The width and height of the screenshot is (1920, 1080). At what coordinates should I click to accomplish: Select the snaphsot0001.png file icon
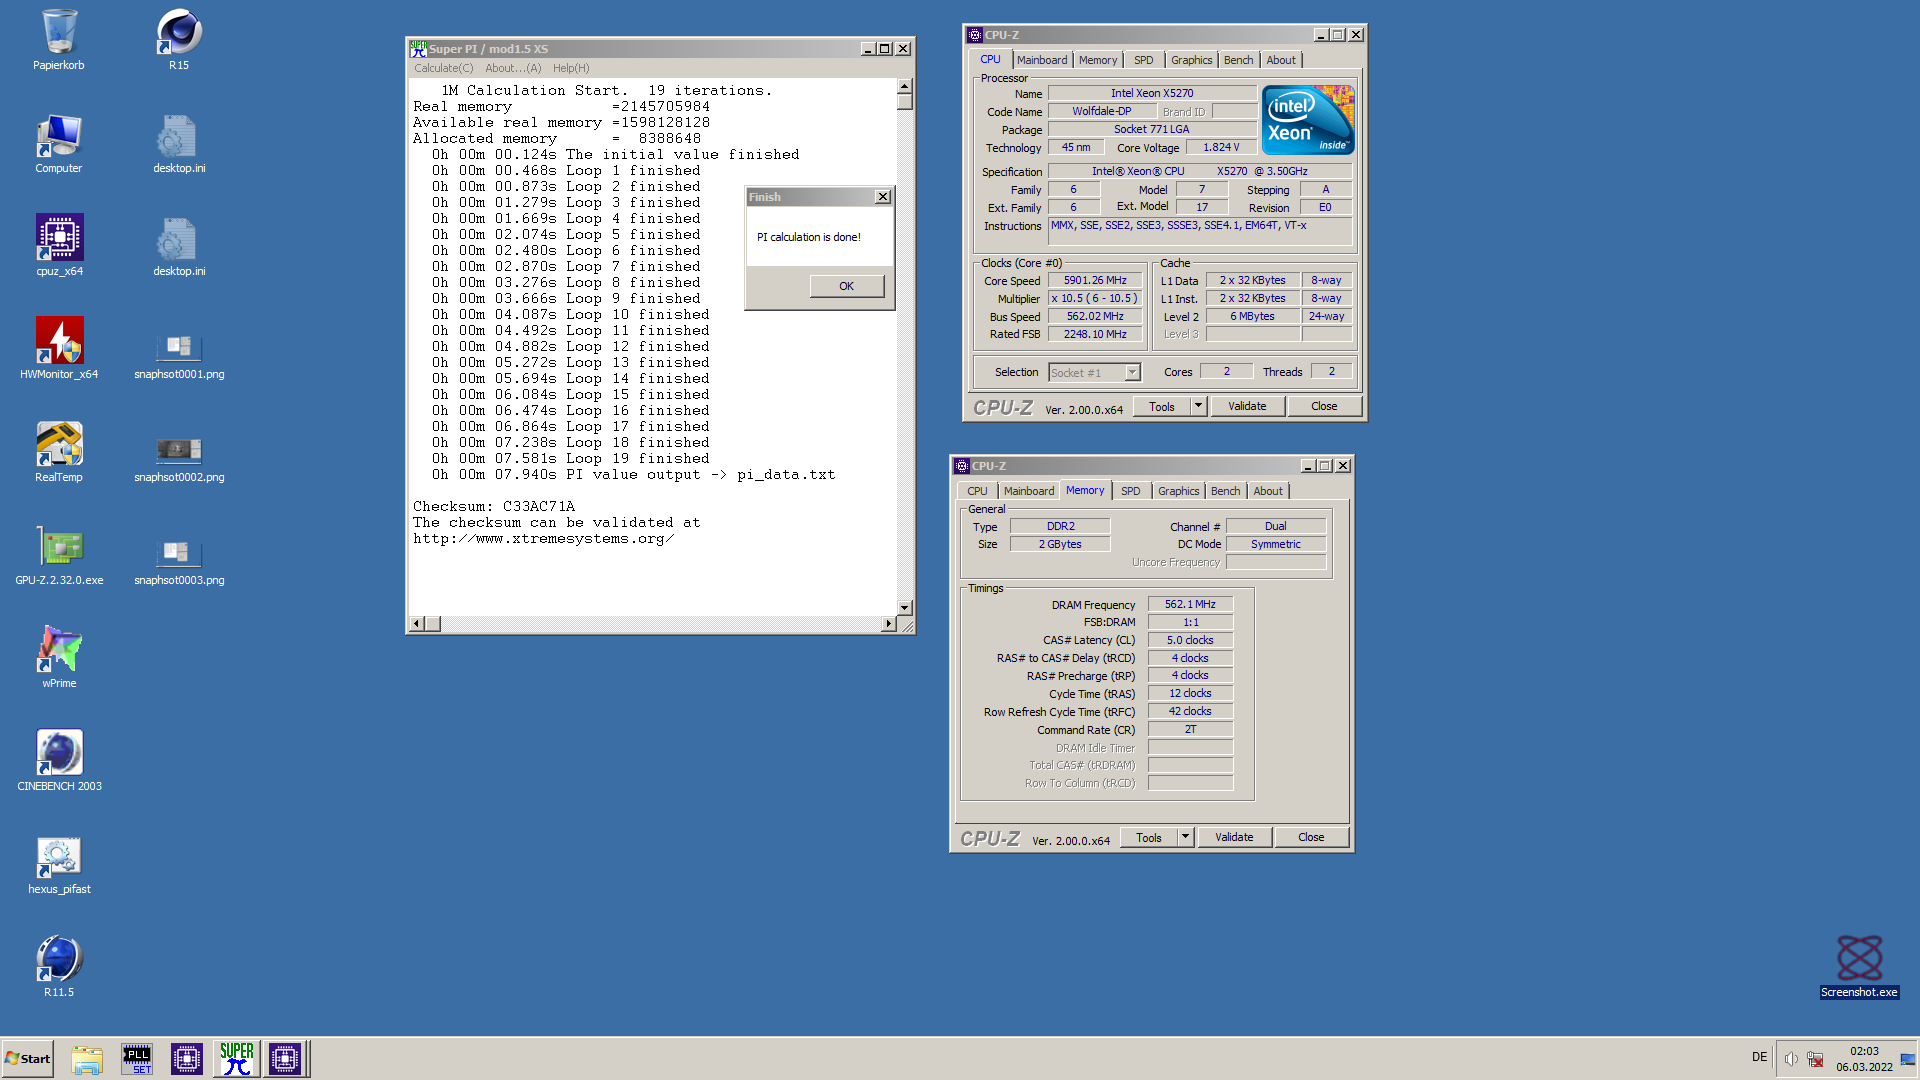tap(179, 357)
